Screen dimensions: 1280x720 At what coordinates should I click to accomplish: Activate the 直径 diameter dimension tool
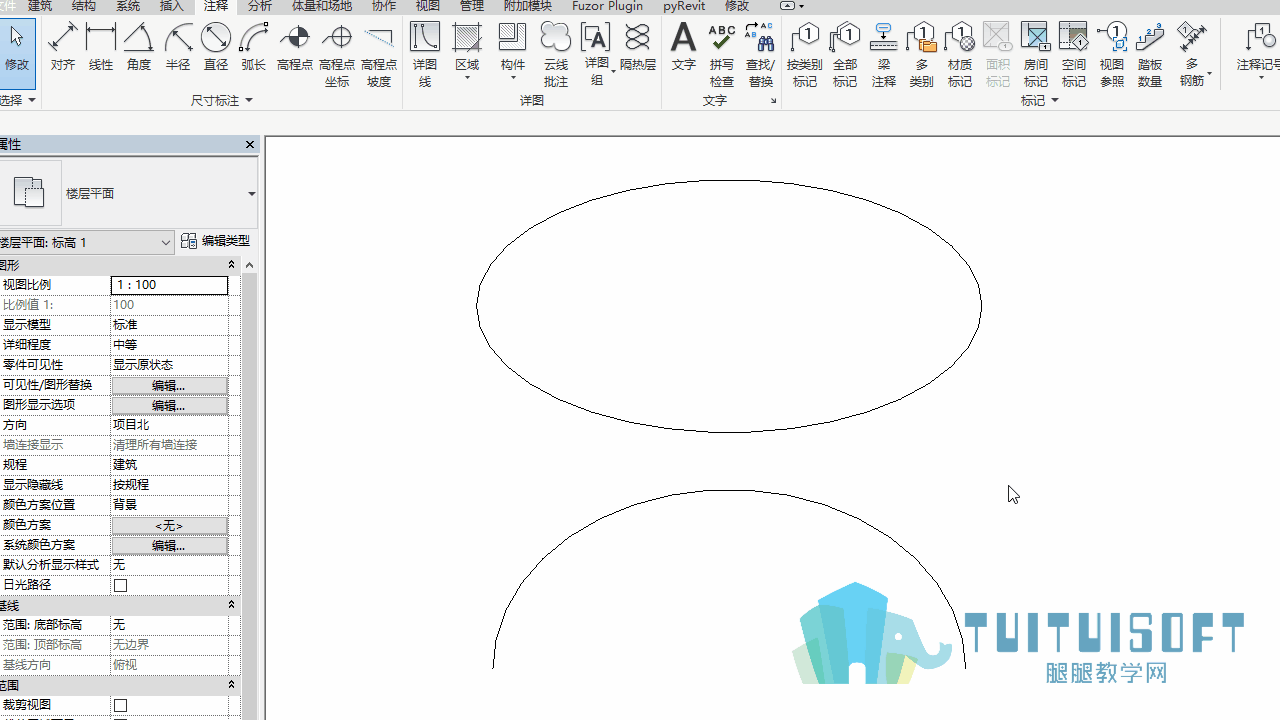pyautogui.click(x=216, y=47)
